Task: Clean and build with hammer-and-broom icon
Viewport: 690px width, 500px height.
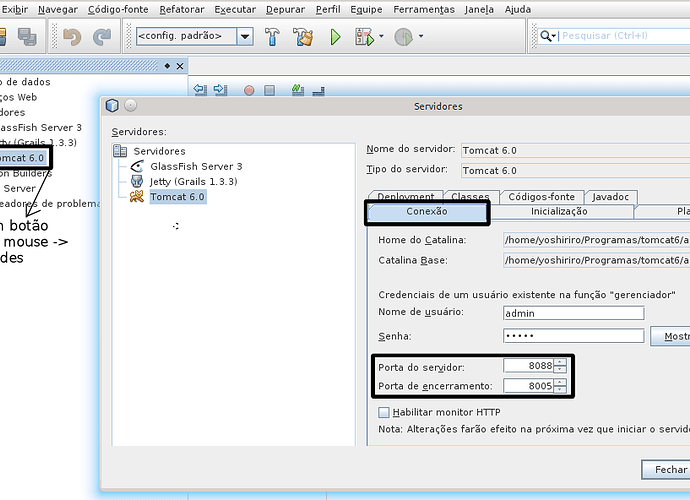Action: (303, 37)
